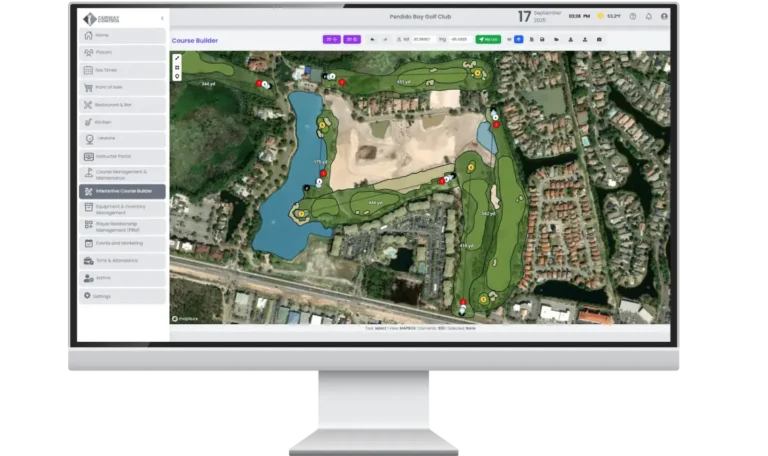Select the pencil draw tool on map

[177, 58]
